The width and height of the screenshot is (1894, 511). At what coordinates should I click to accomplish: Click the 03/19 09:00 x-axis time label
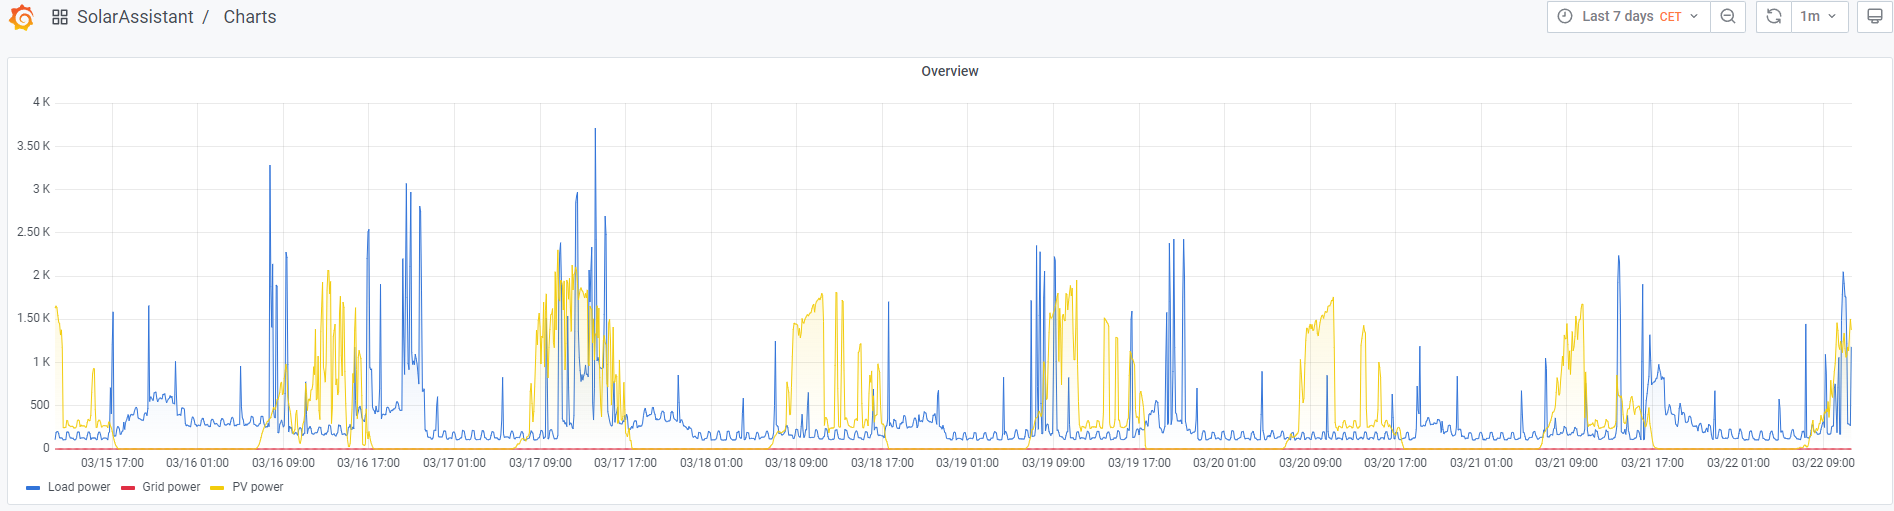click(x=1053, y=463)
